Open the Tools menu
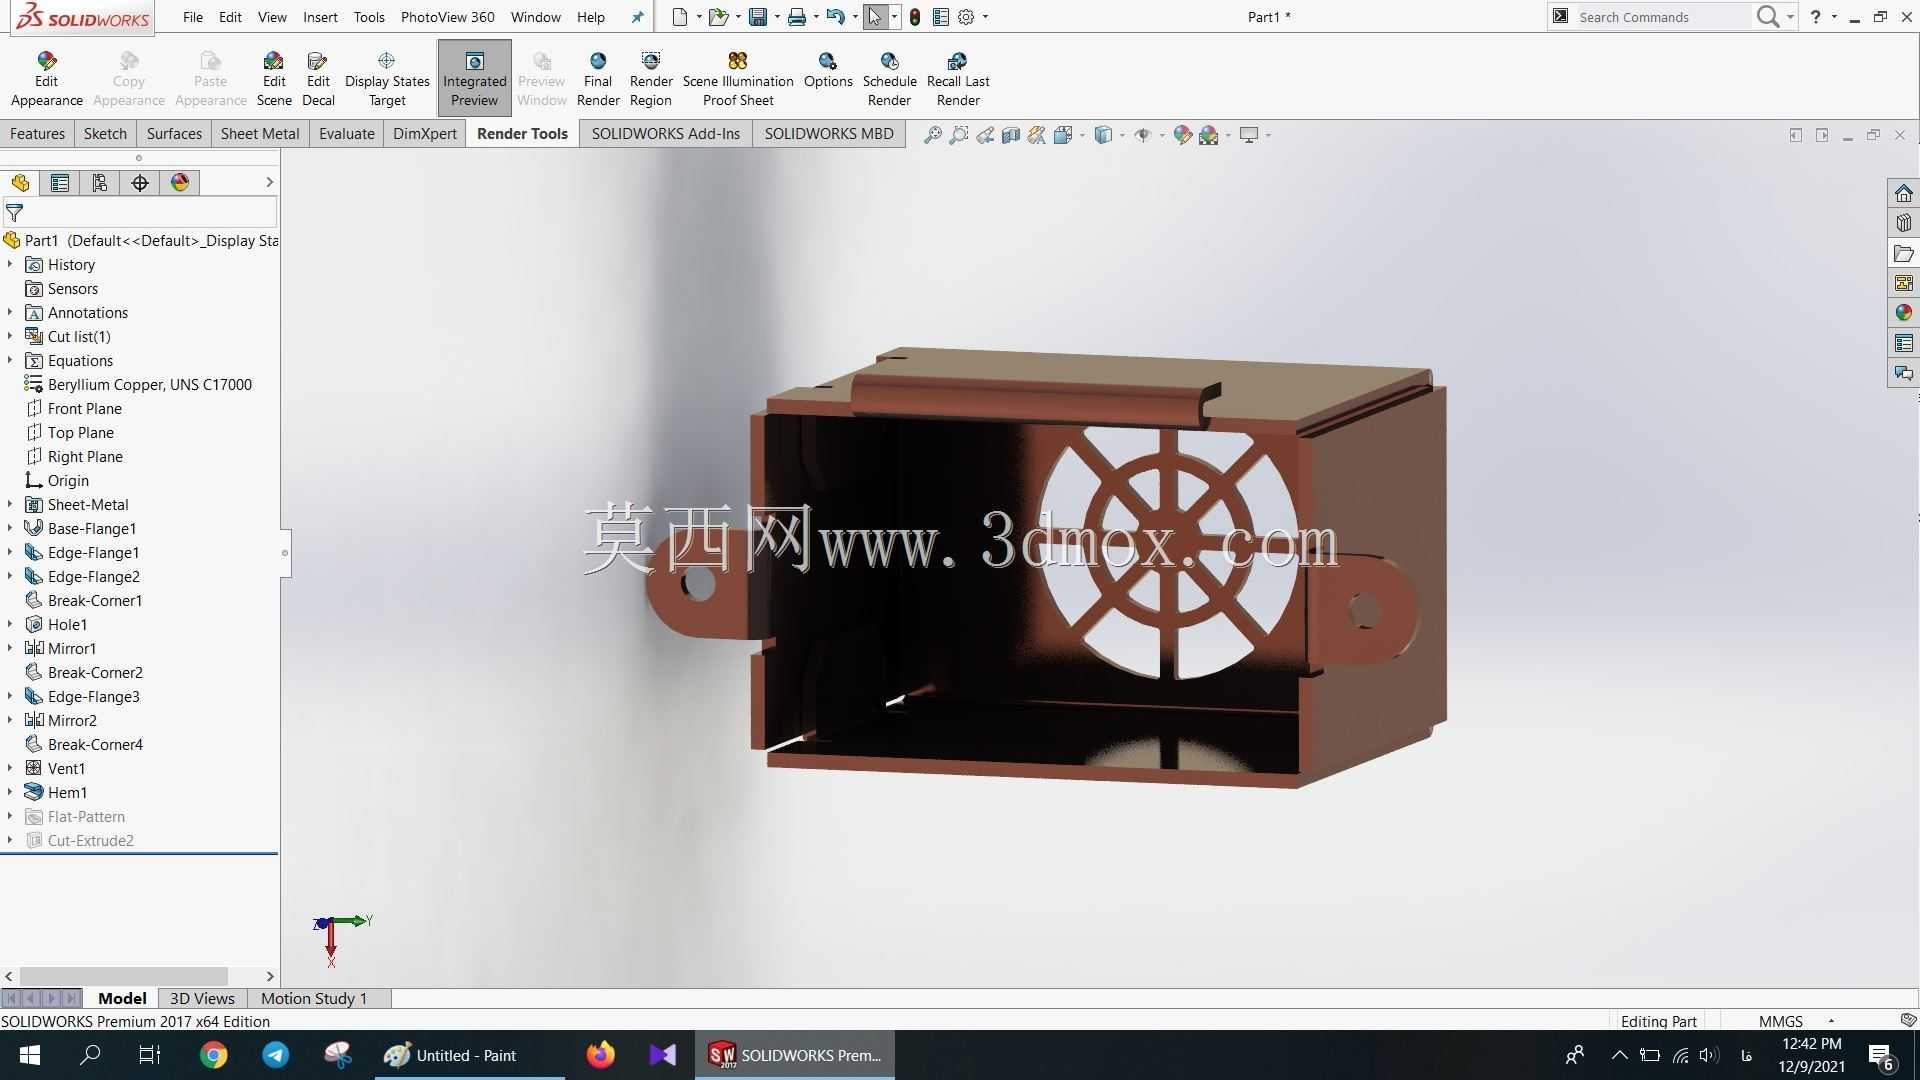 click(369, 17)
